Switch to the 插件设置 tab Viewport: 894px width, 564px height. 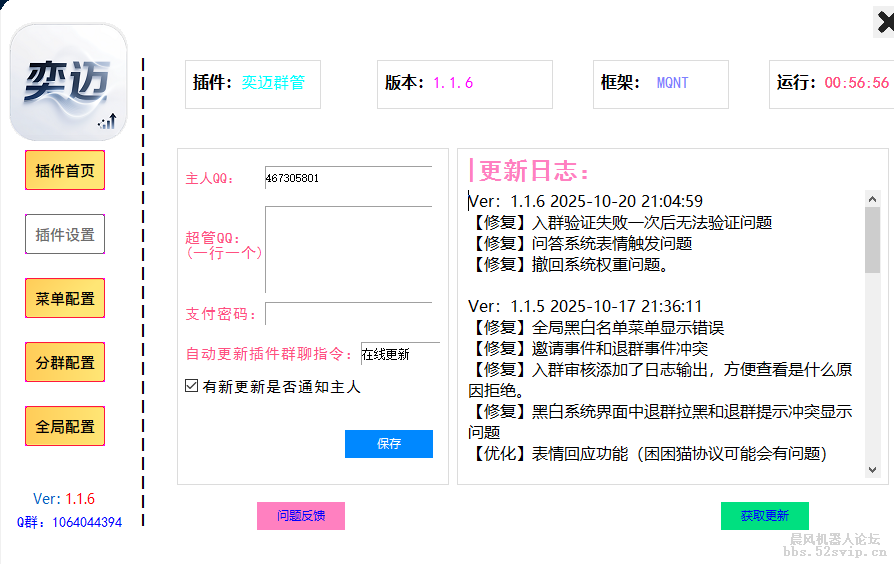tap(65, 234)
